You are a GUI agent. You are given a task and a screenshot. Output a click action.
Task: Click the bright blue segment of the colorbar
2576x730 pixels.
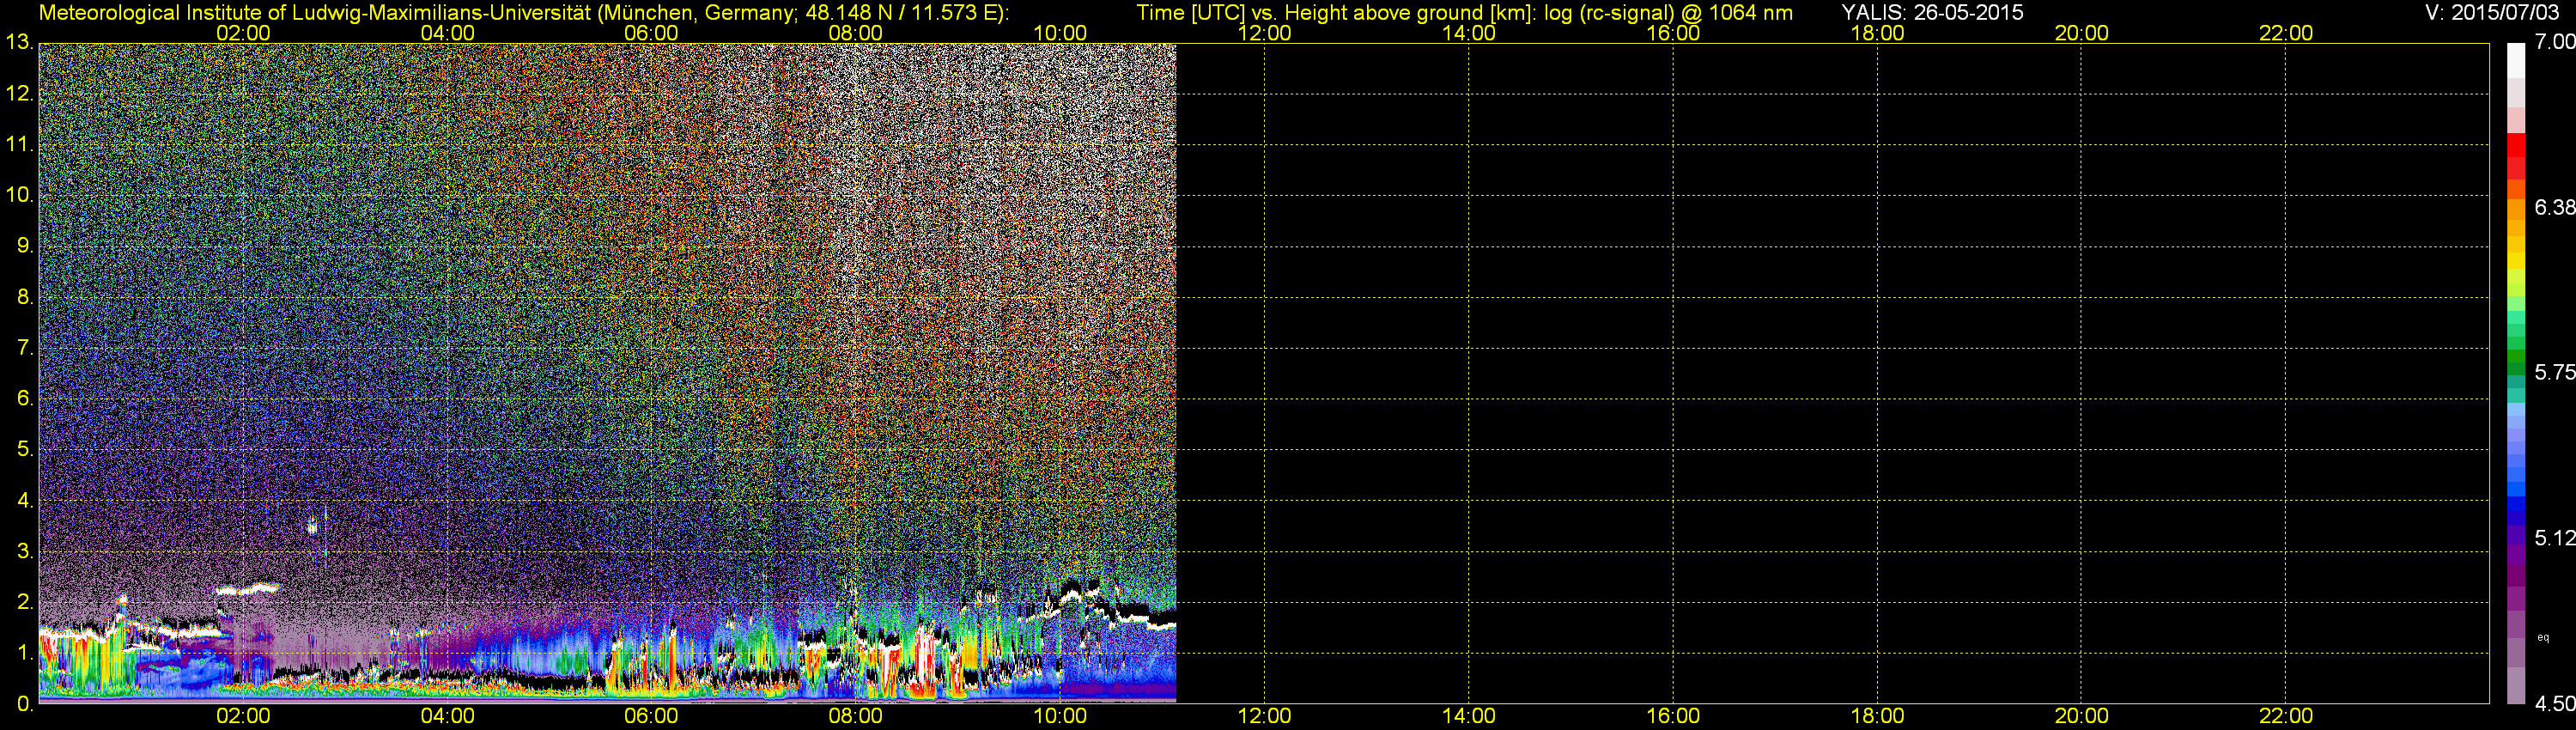pos(2515,489)
